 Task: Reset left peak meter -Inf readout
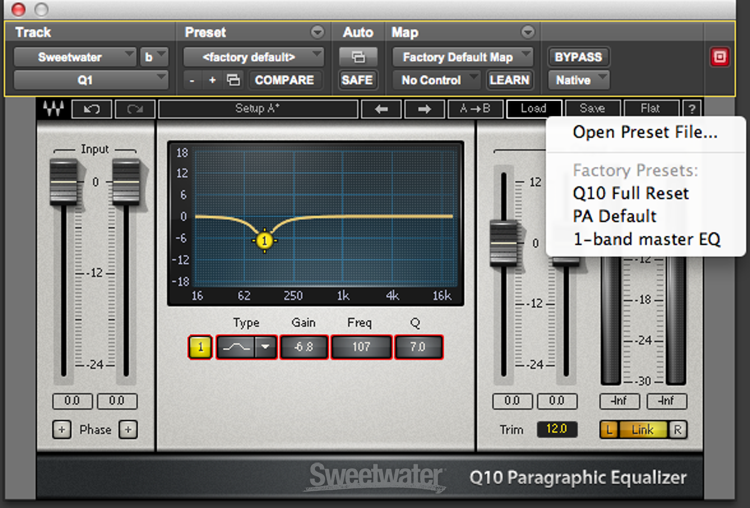619,401
